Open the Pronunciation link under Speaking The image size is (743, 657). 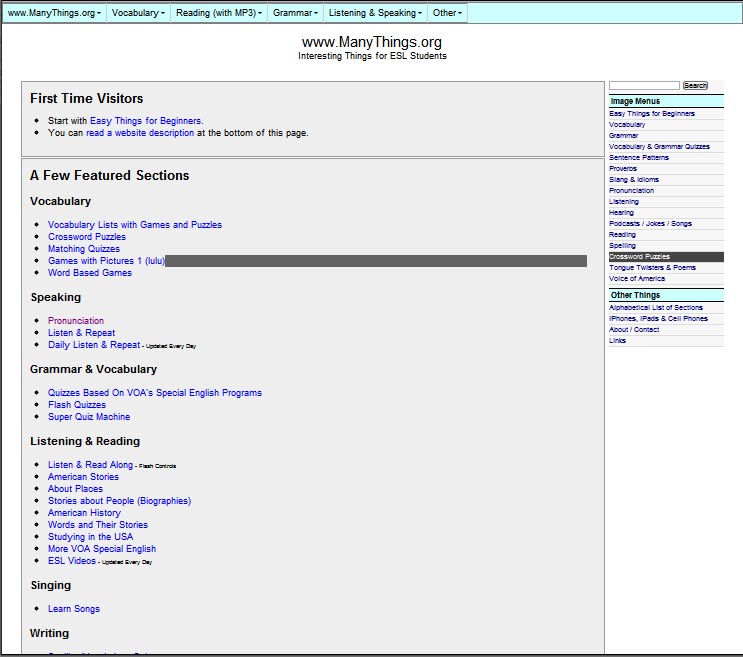tap(76, 321)
